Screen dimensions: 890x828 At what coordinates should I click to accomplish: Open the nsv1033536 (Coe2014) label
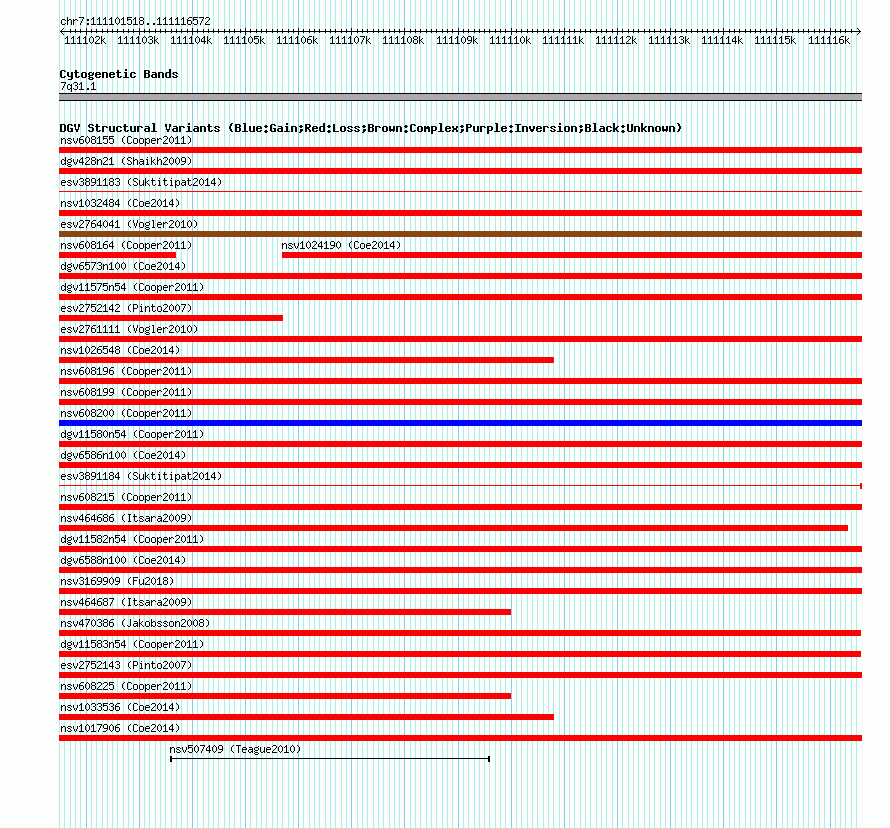point(120,707)
